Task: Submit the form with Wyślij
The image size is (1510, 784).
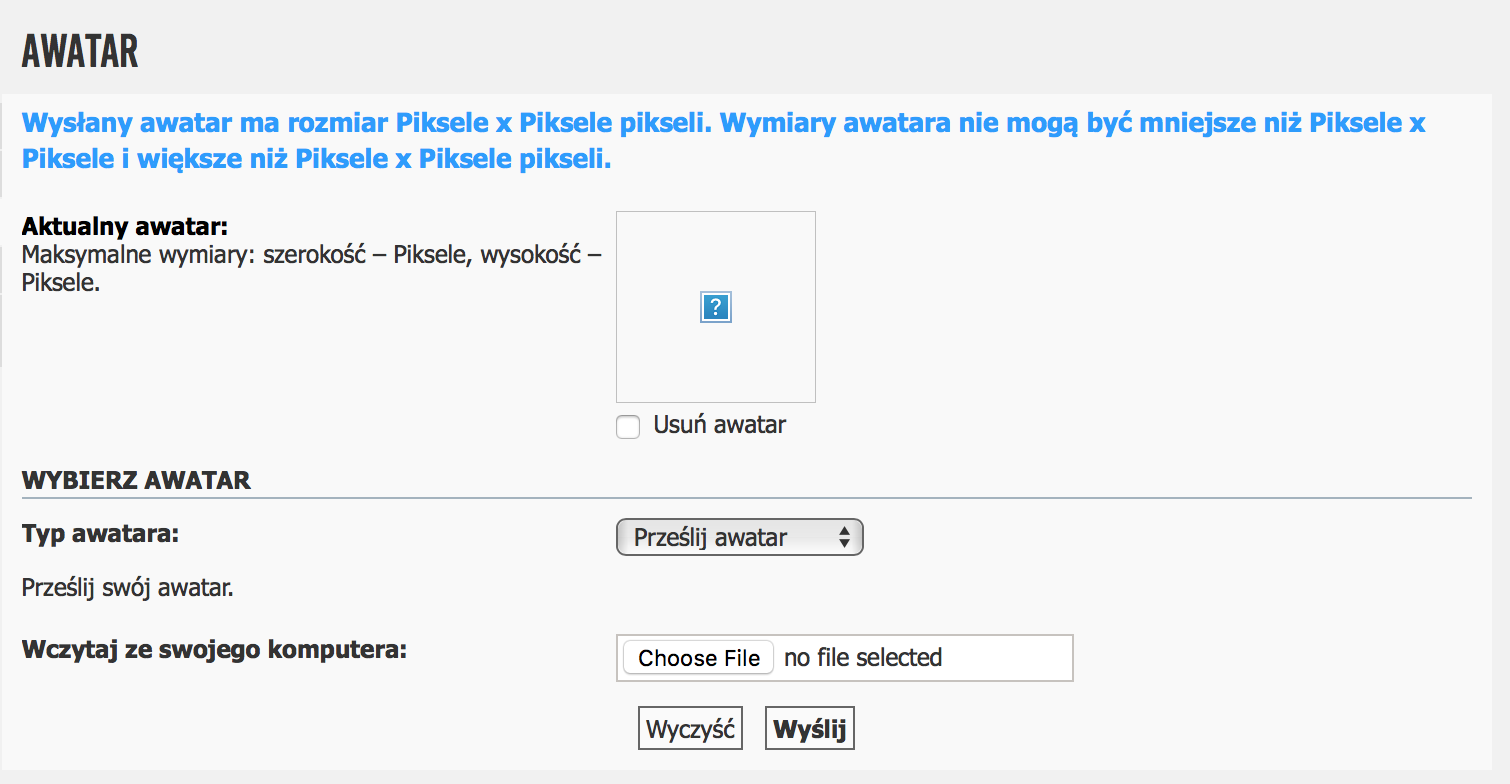Action: tap(810, 729)
